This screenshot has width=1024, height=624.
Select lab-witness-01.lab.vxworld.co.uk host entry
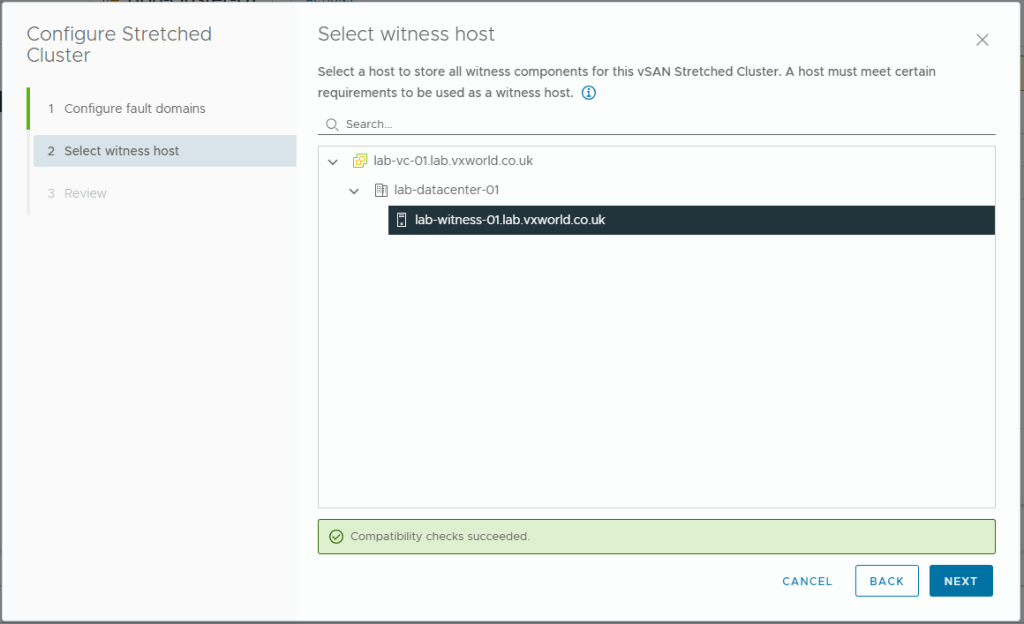tap(510, 220)
